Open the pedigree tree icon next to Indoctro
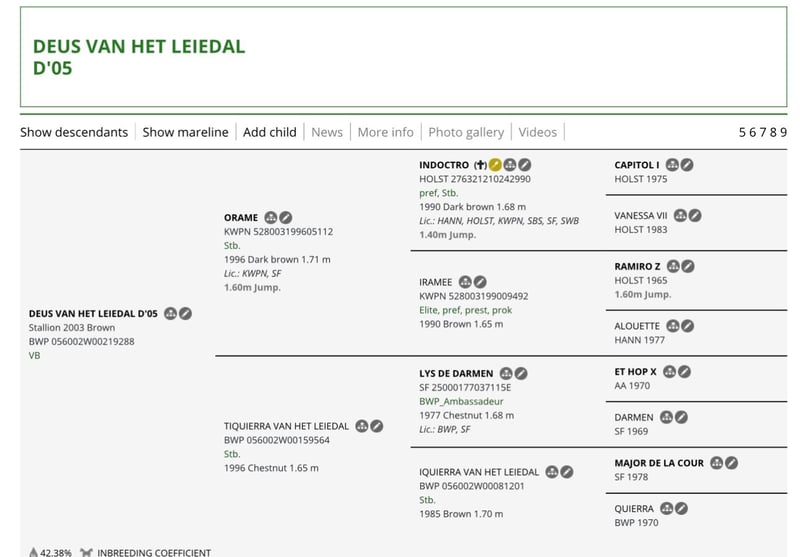 coord(509,165)
